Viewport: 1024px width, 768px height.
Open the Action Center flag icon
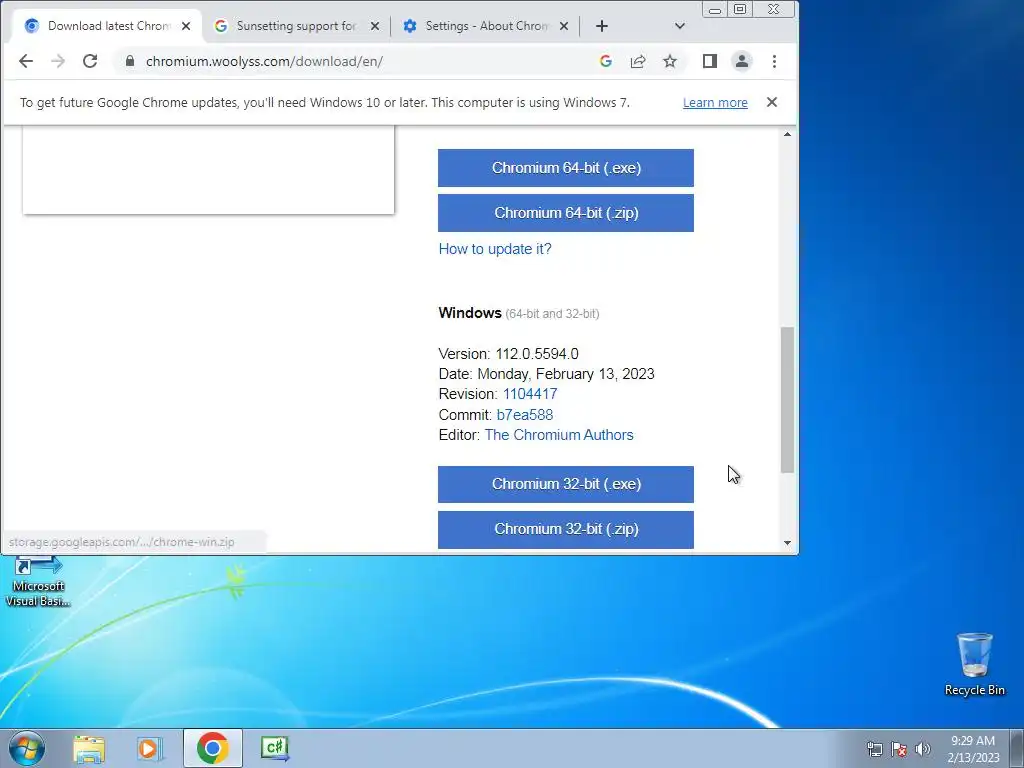click(x=899, y=749)
